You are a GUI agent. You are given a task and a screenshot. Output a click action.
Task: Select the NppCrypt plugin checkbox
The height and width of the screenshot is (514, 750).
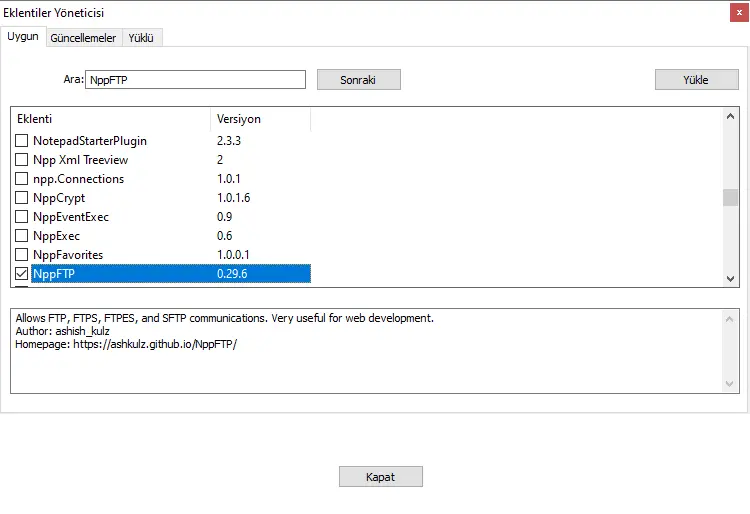(x=22, y=198)
